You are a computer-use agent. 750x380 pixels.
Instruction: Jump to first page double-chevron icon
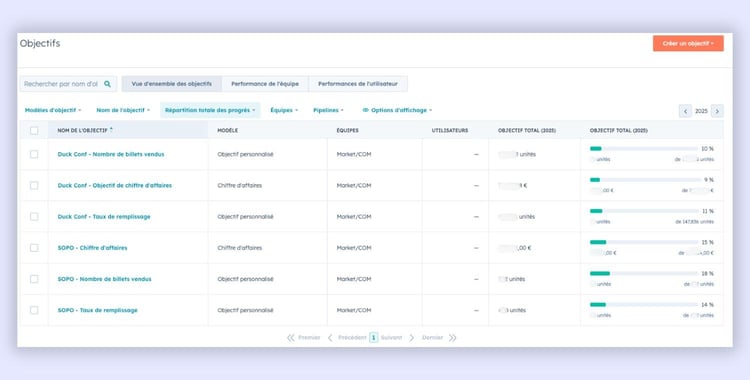(290, 338)
